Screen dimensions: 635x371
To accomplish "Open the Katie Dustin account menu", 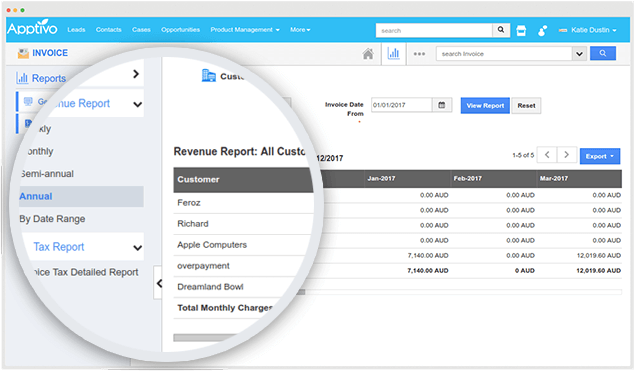I will (588, 30).
